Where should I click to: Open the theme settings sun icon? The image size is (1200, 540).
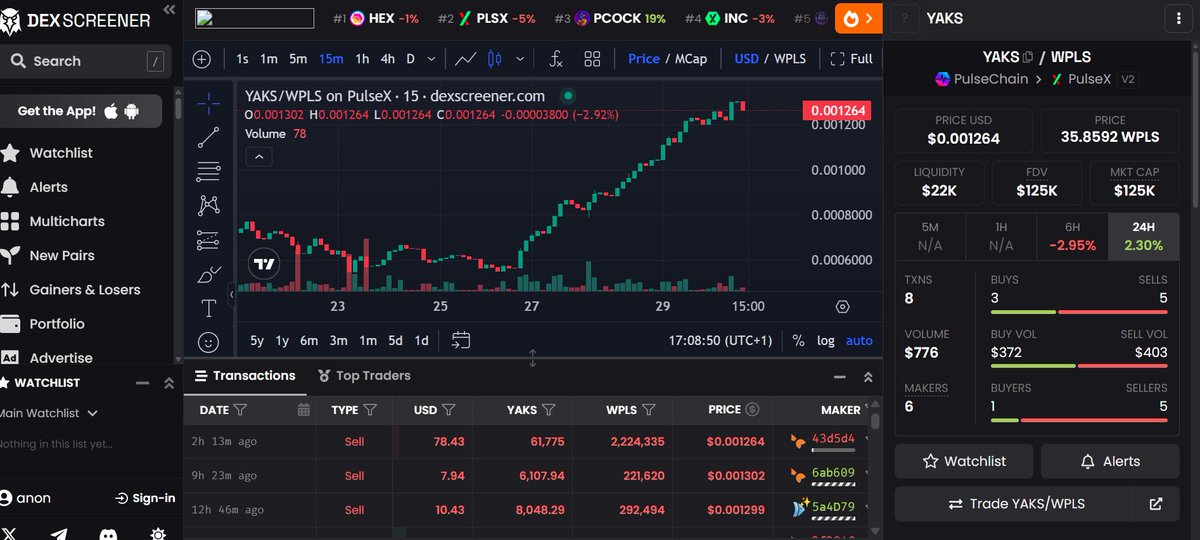coord(157,533)
